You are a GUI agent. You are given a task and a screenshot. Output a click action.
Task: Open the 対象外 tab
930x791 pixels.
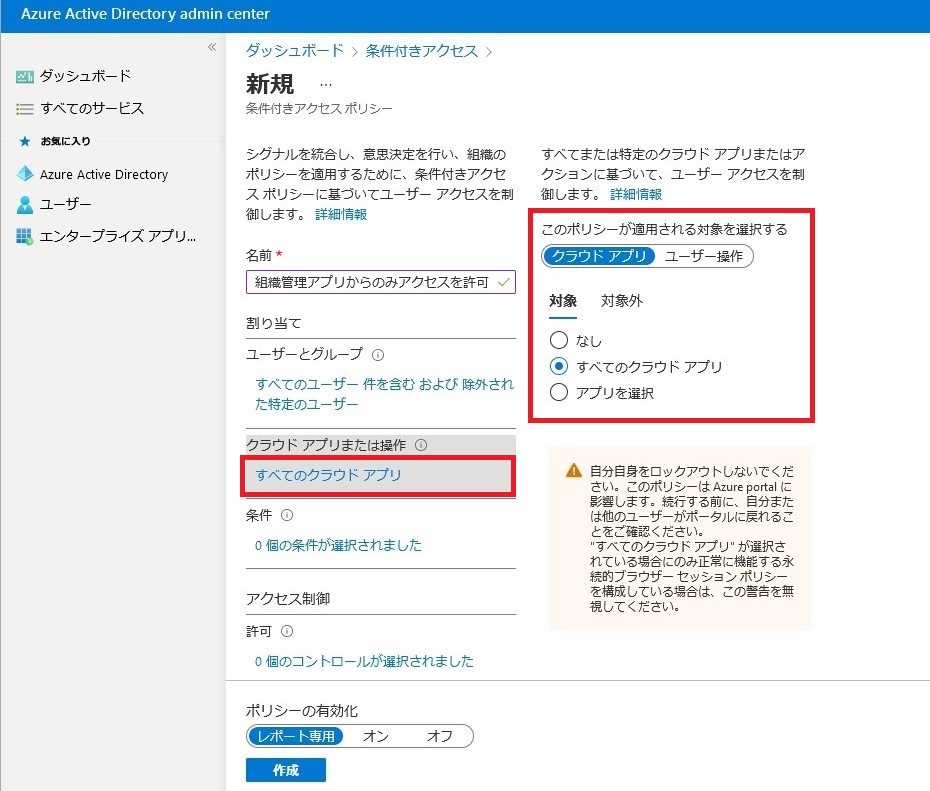[x=622, y=301]
